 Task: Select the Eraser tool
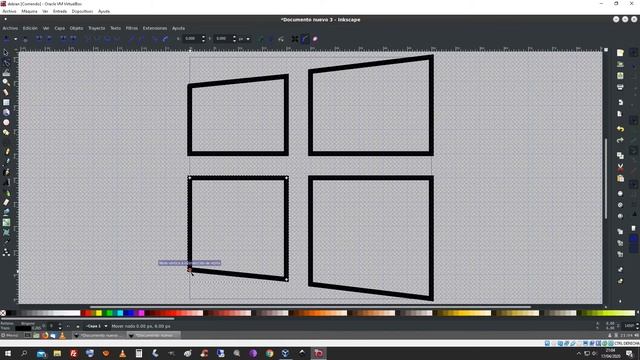(x=6, y=202)
